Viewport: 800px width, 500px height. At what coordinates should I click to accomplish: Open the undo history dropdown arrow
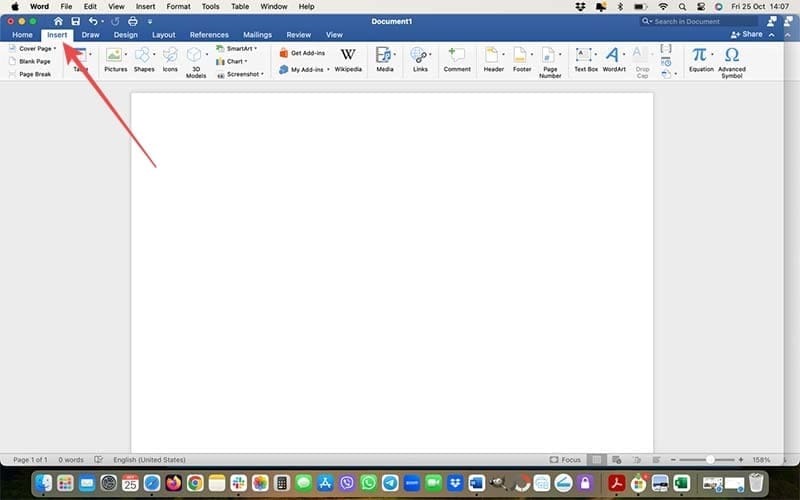102,22
